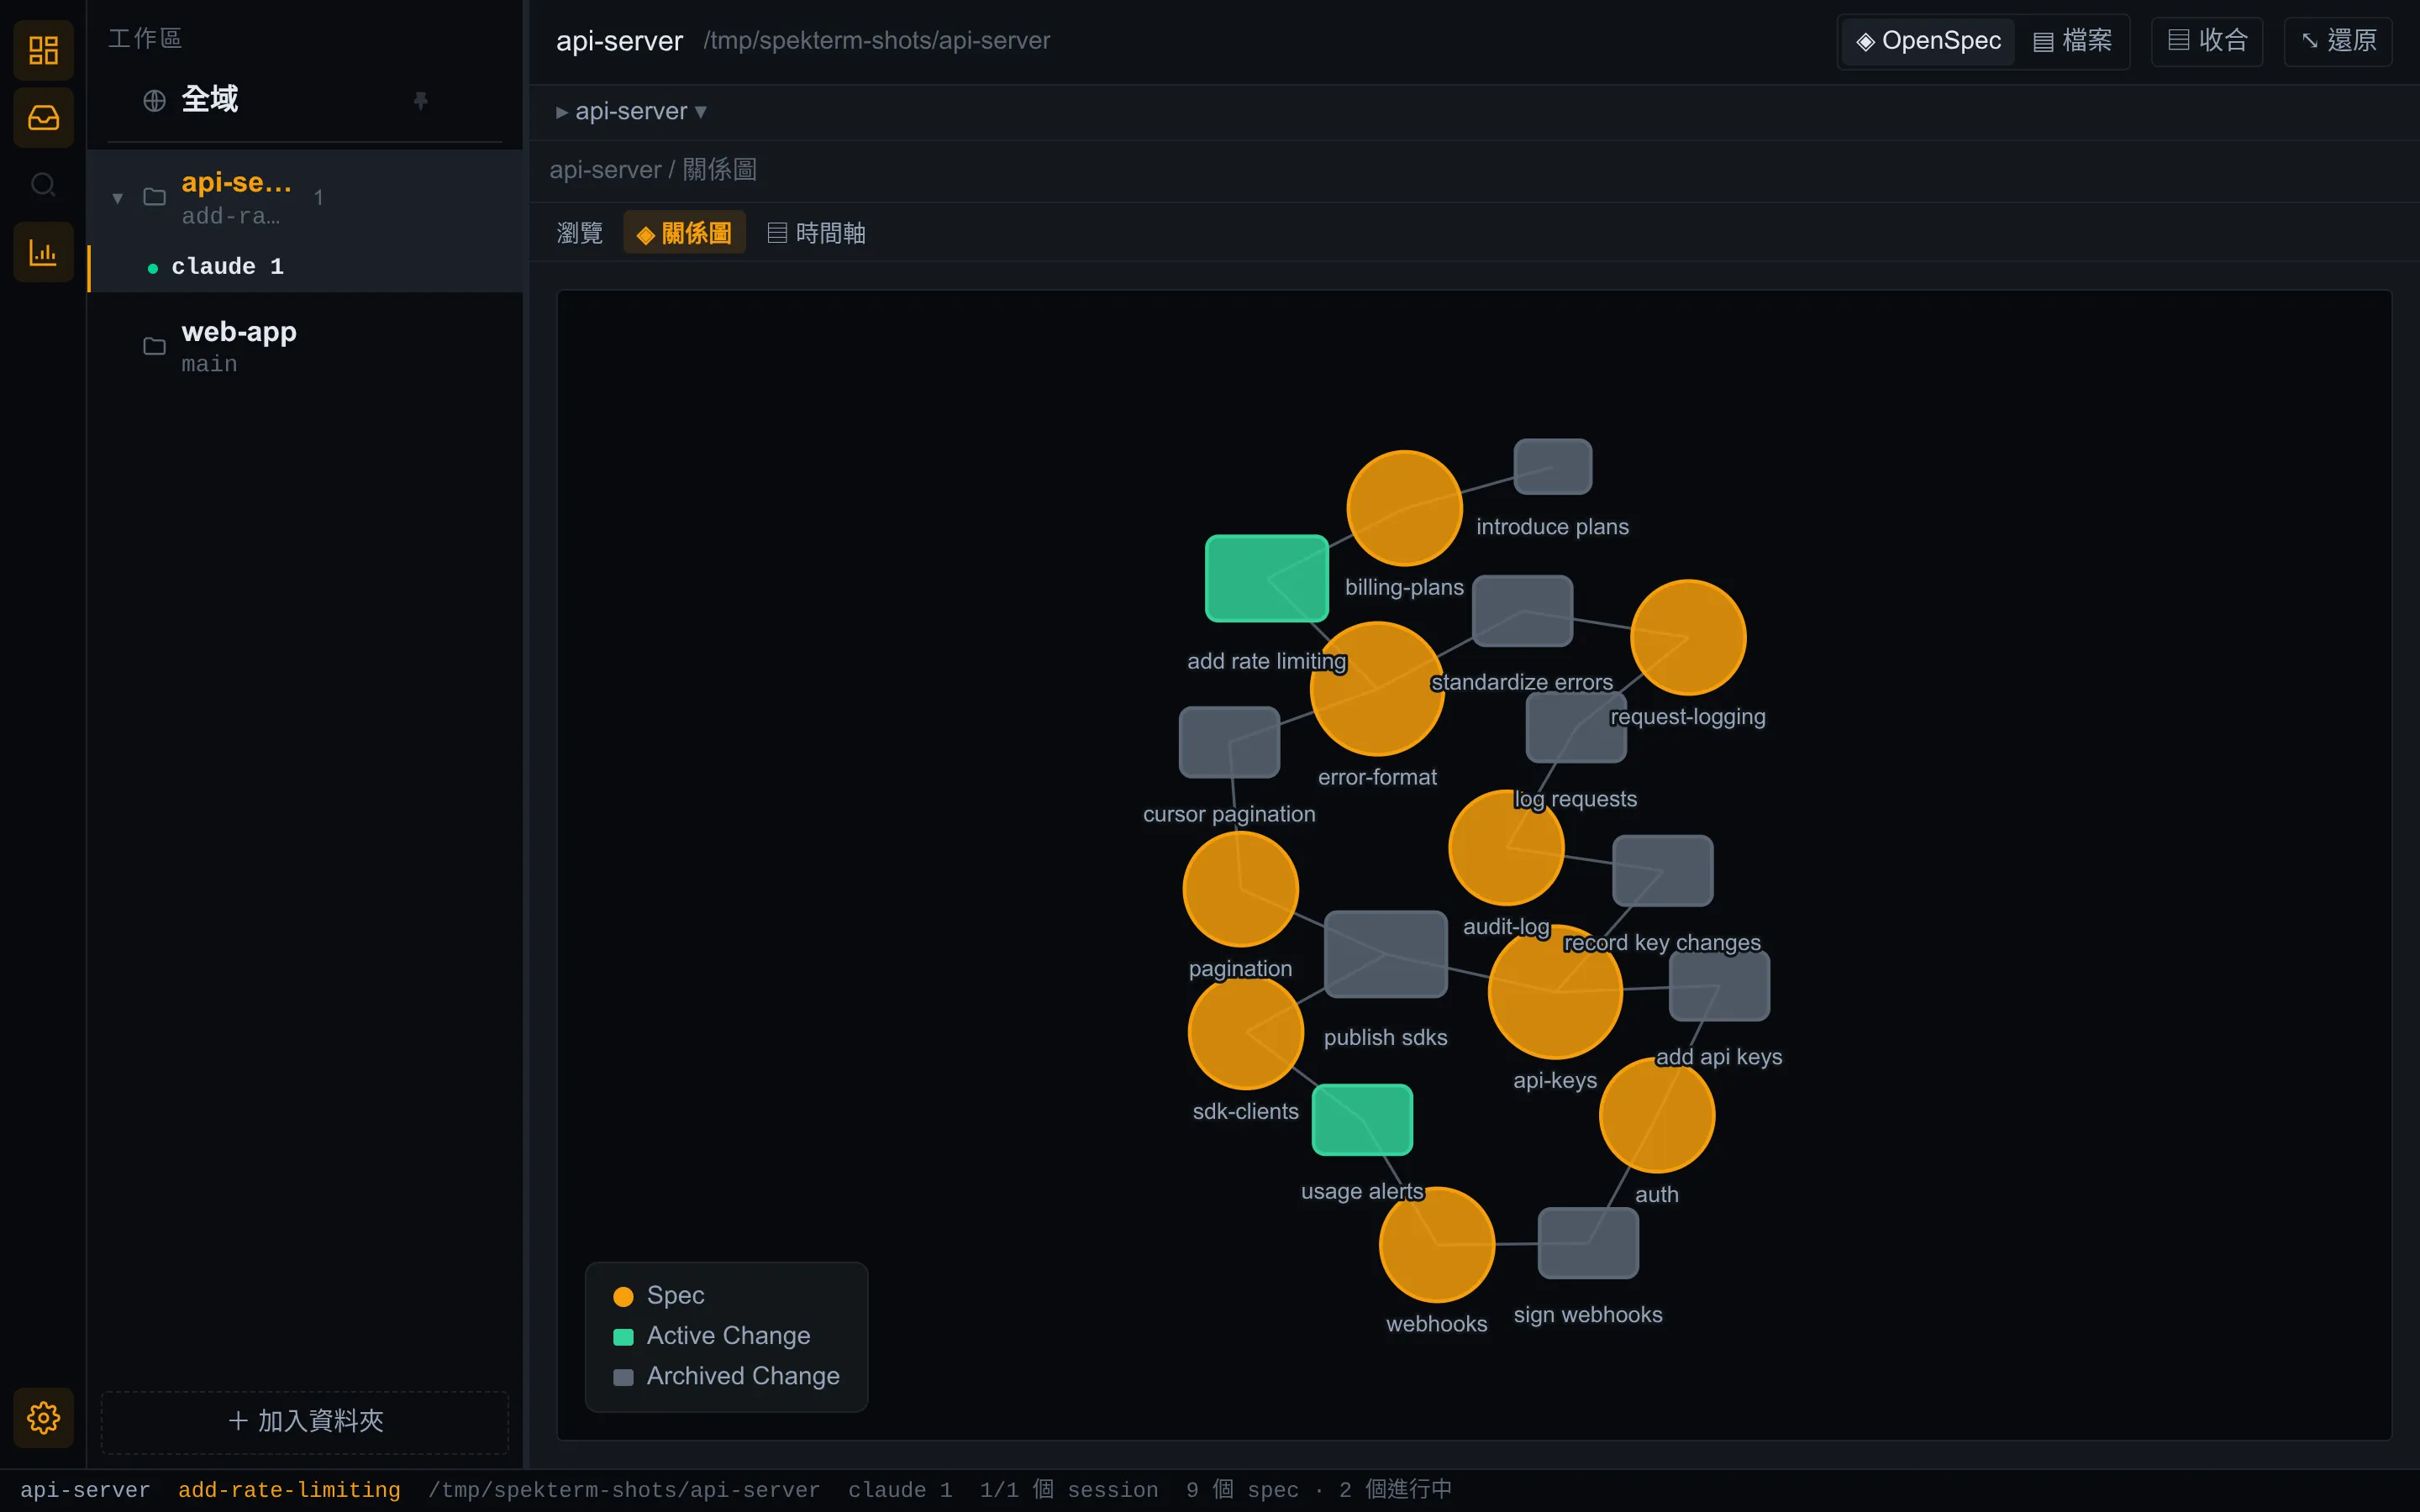The image size is (2420, 1512).
Task: Click 加入資料夾 add folder button
Action: [x=305, y=1421]
